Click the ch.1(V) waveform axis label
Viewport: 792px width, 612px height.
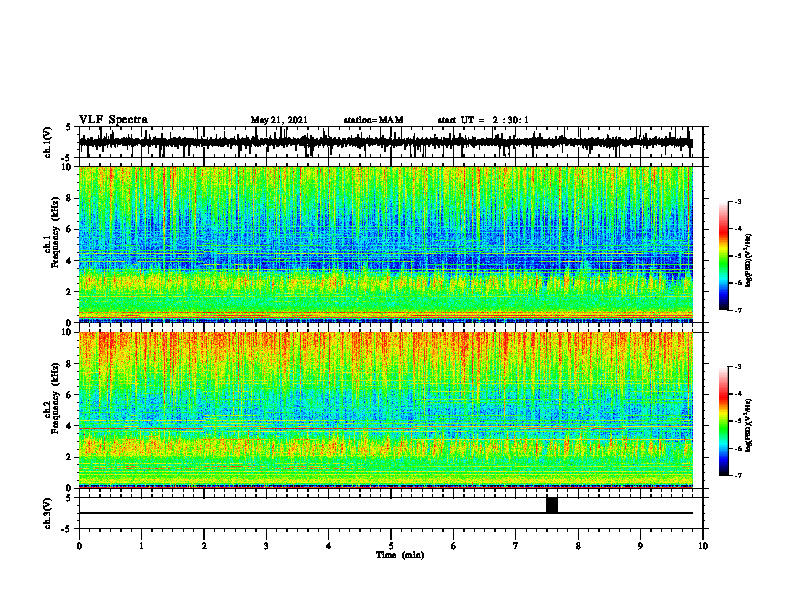coord(48,142)
